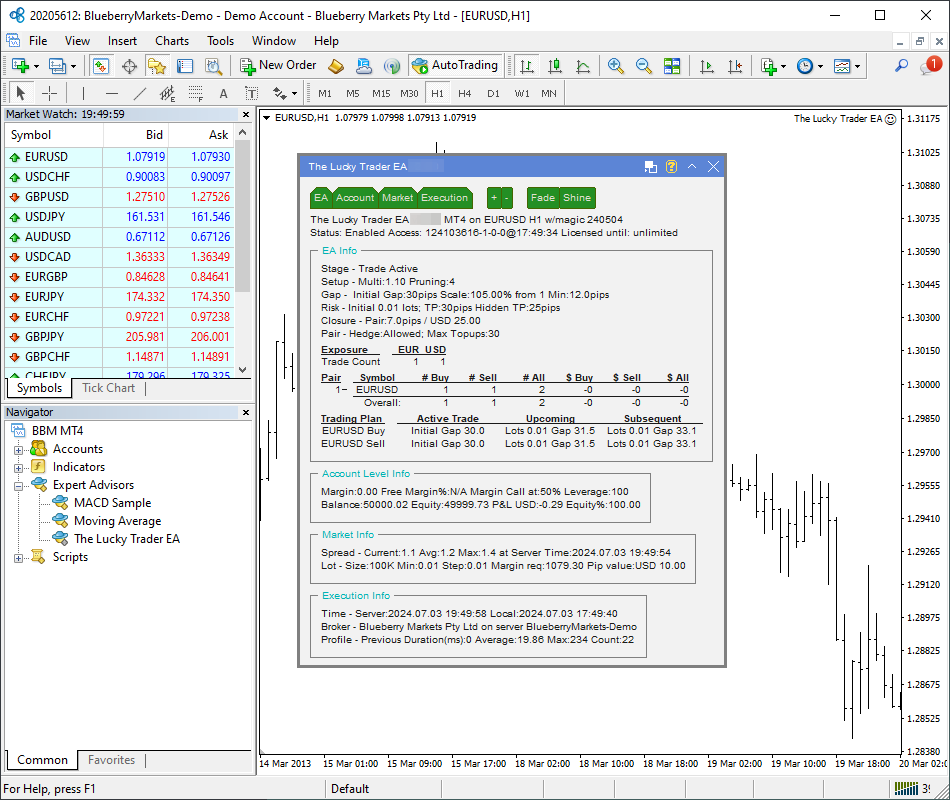Click the New Order button
This screenshot has height=800, width=950.
(x=278, y=65)
